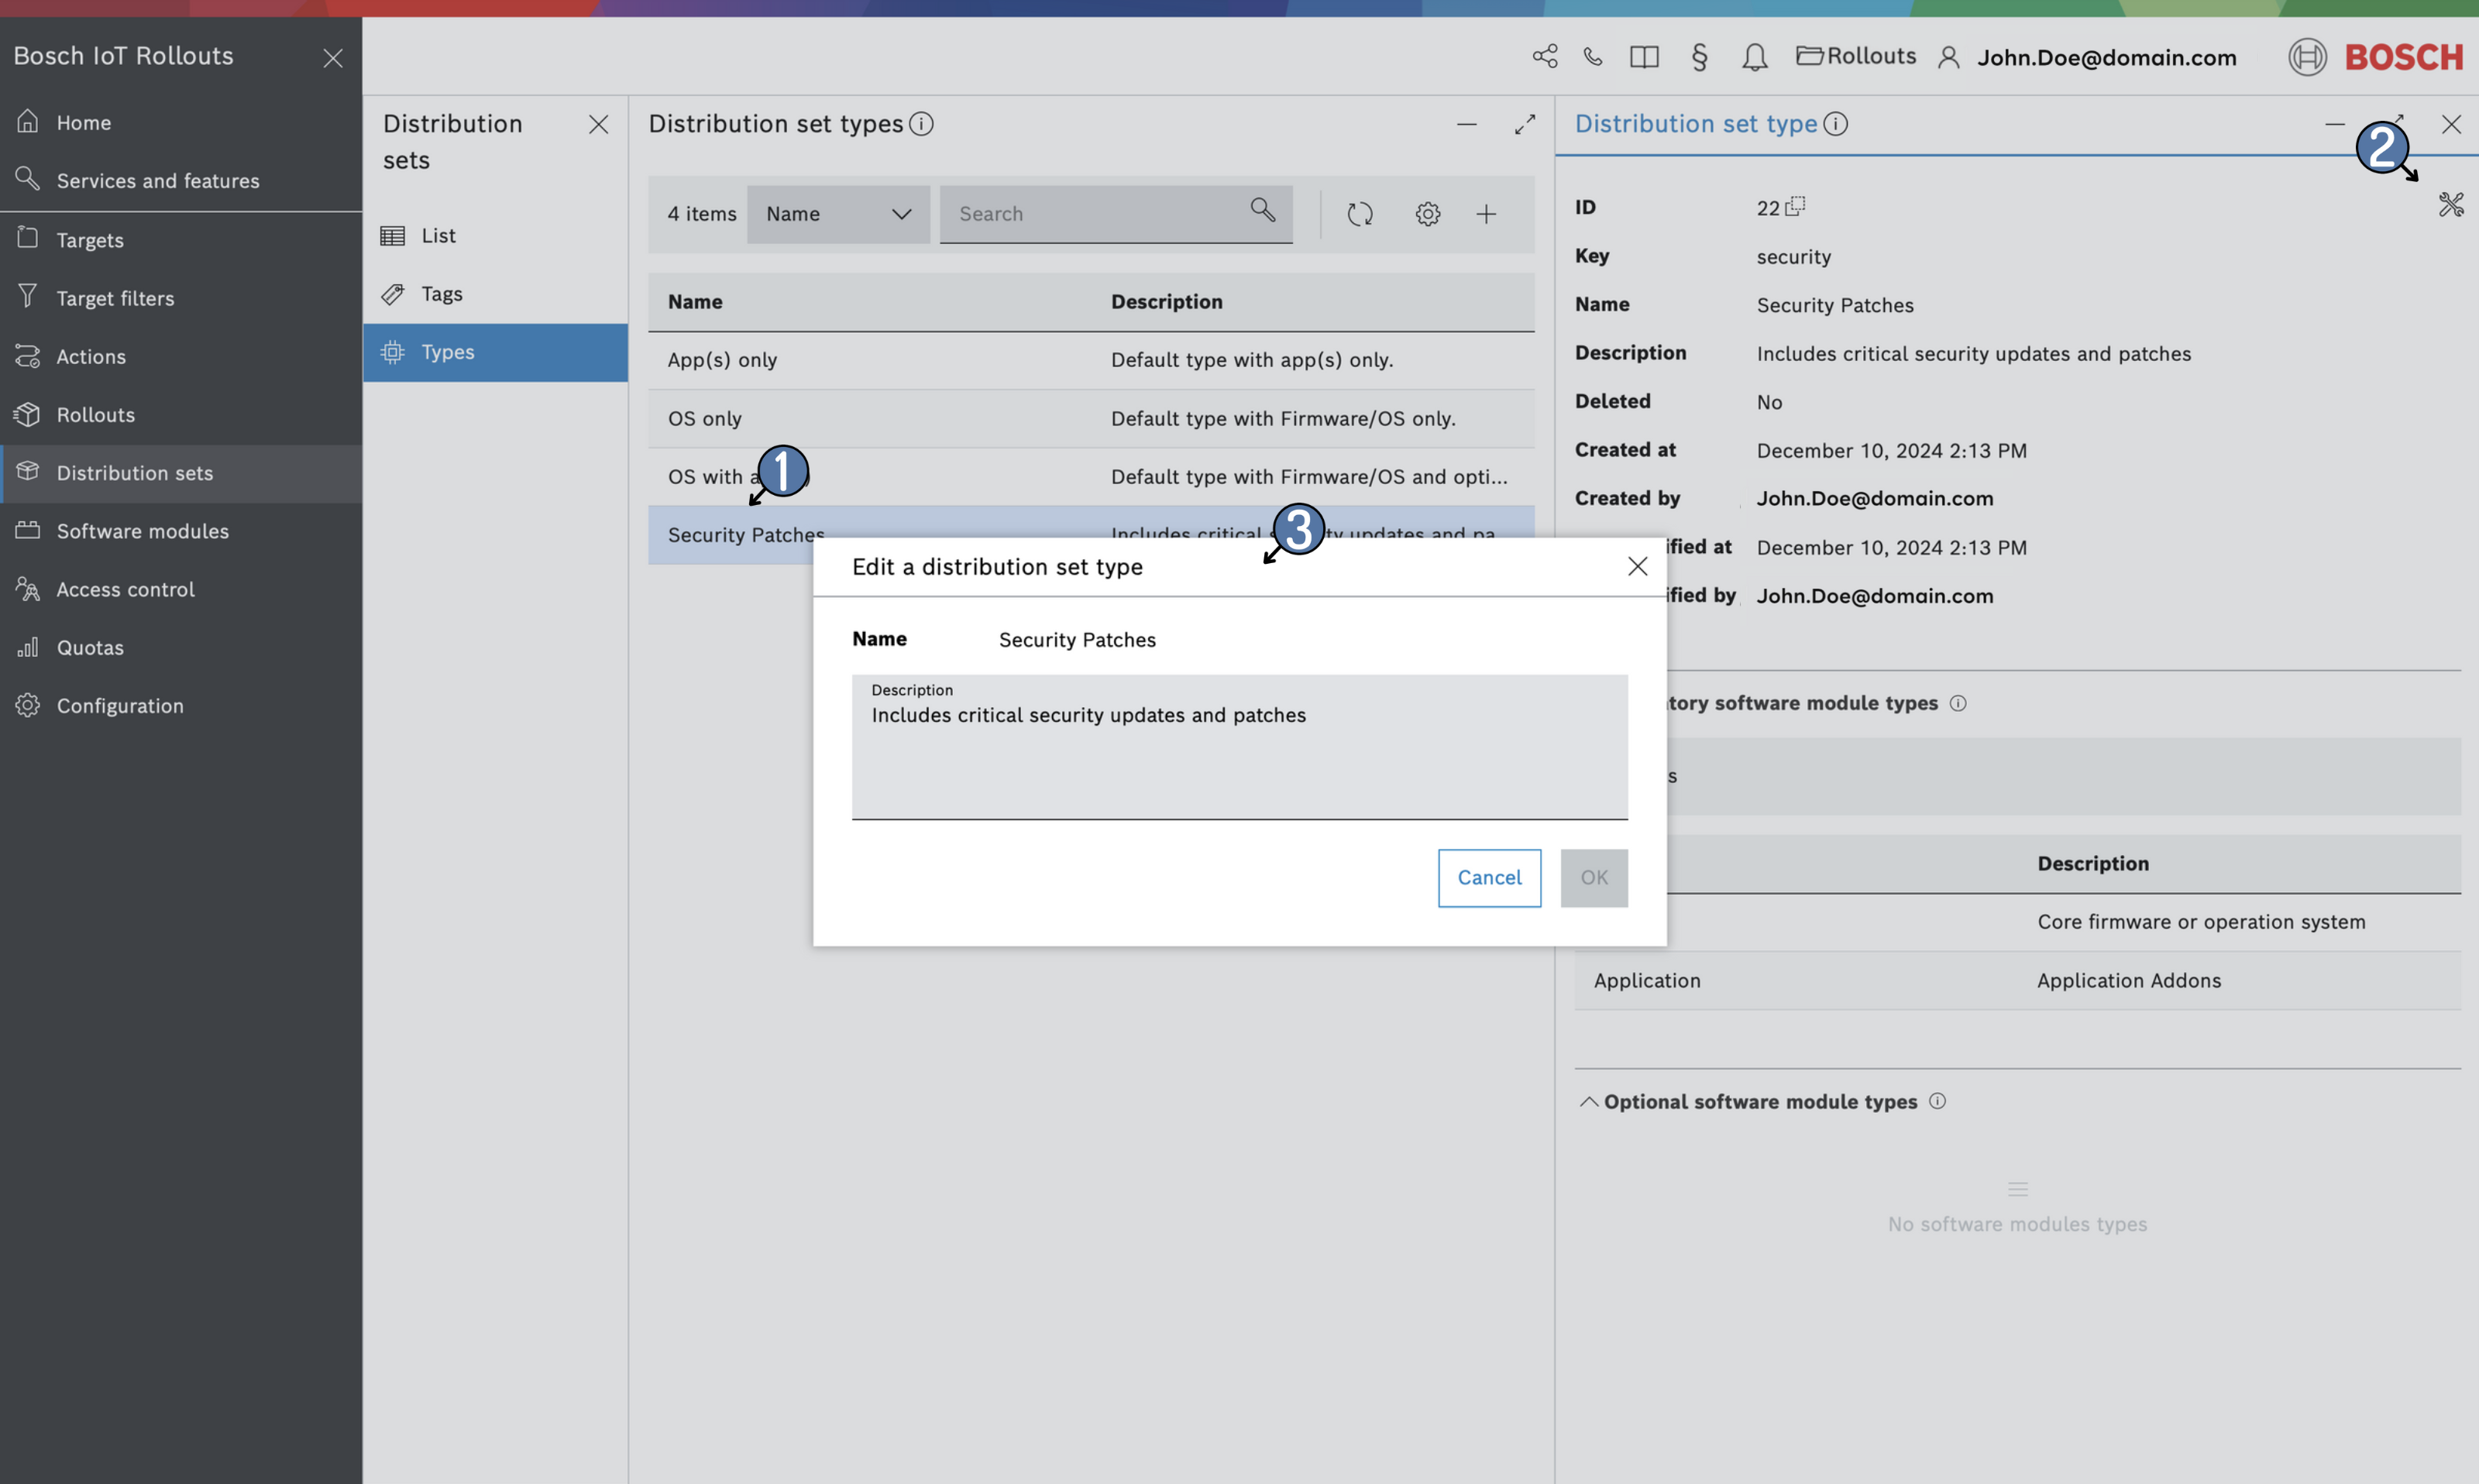The height and width of the screenshot is (1484, 2479).
Task: Open table settings gear icon
Action: tap(1428, 214)
